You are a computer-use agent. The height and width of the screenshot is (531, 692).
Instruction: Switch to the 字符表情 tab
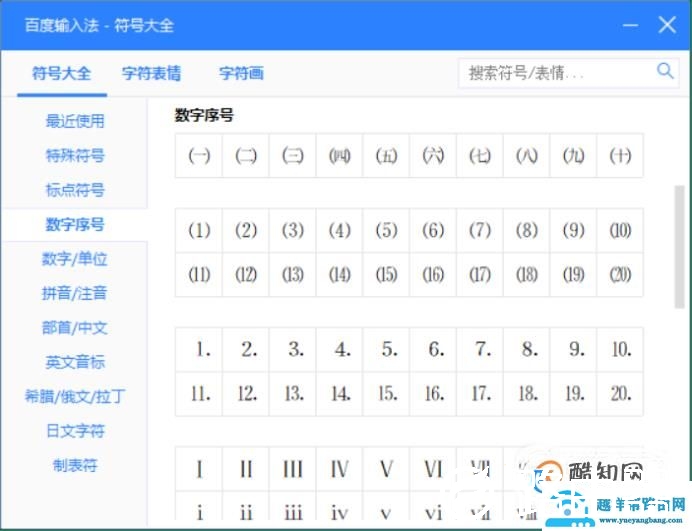(x=151, y=73)
